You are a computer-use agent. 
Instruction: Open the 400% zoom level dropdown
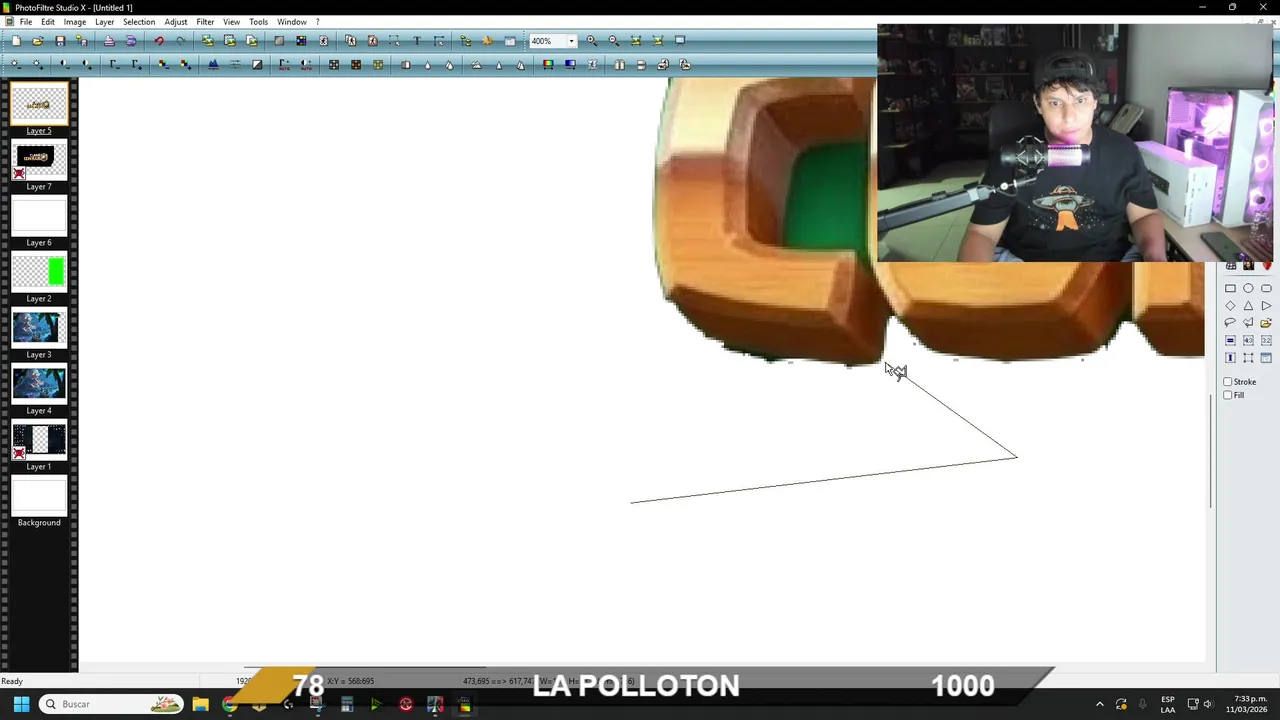571,41
